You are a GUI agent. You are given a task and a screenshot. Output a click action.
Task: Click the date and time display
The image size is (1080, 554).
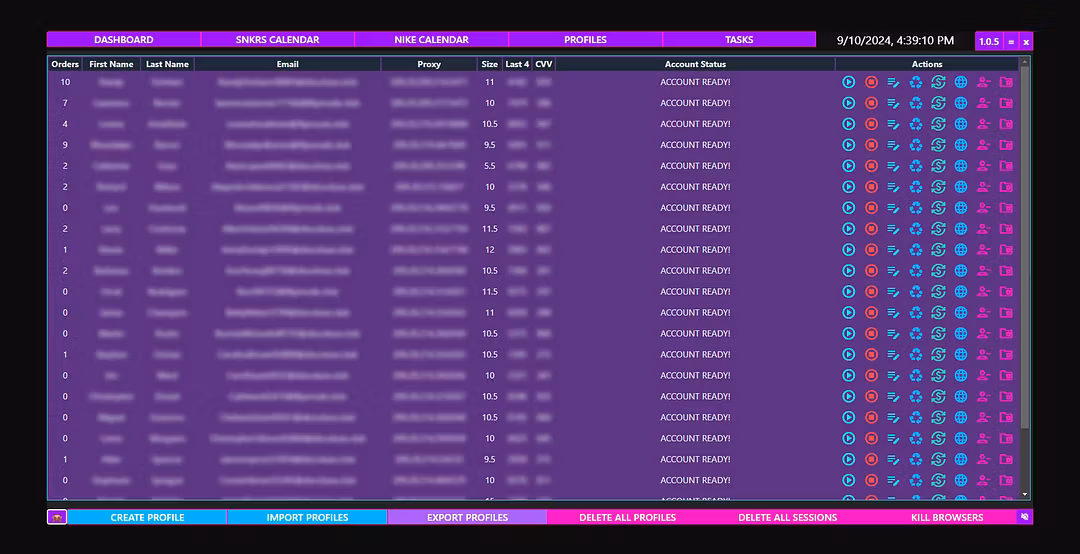895,41
